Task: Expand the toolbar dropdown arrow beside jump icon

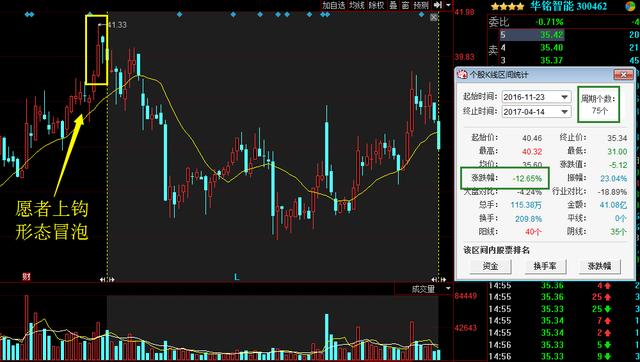Action: pyautogui.click(x=449, y=5)
